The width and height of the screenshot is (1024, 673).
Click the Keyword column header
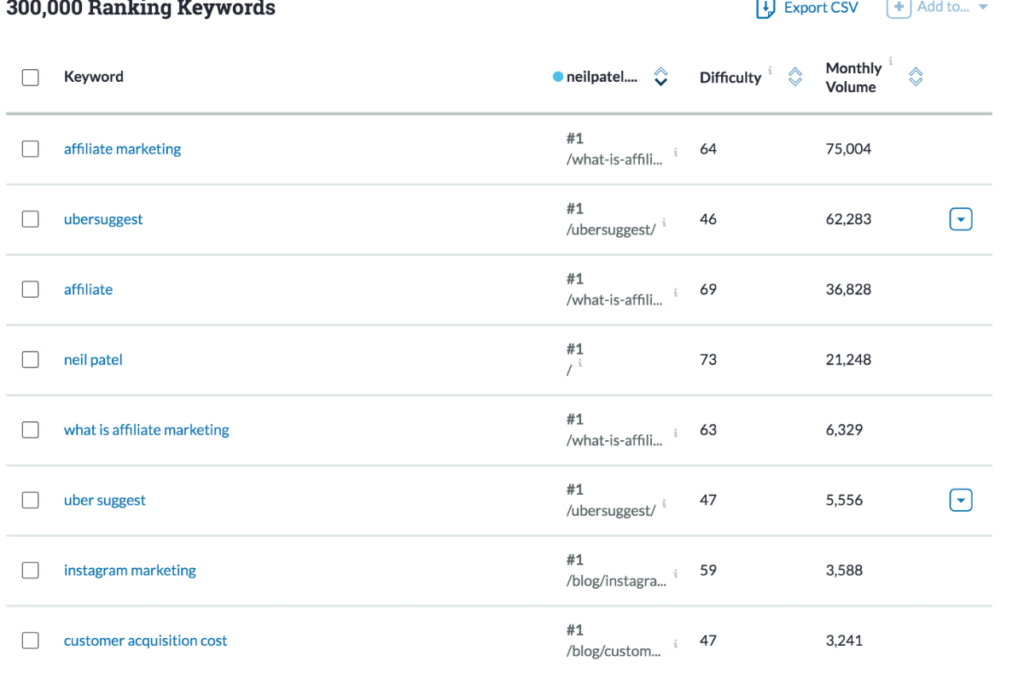pos(93,77)
